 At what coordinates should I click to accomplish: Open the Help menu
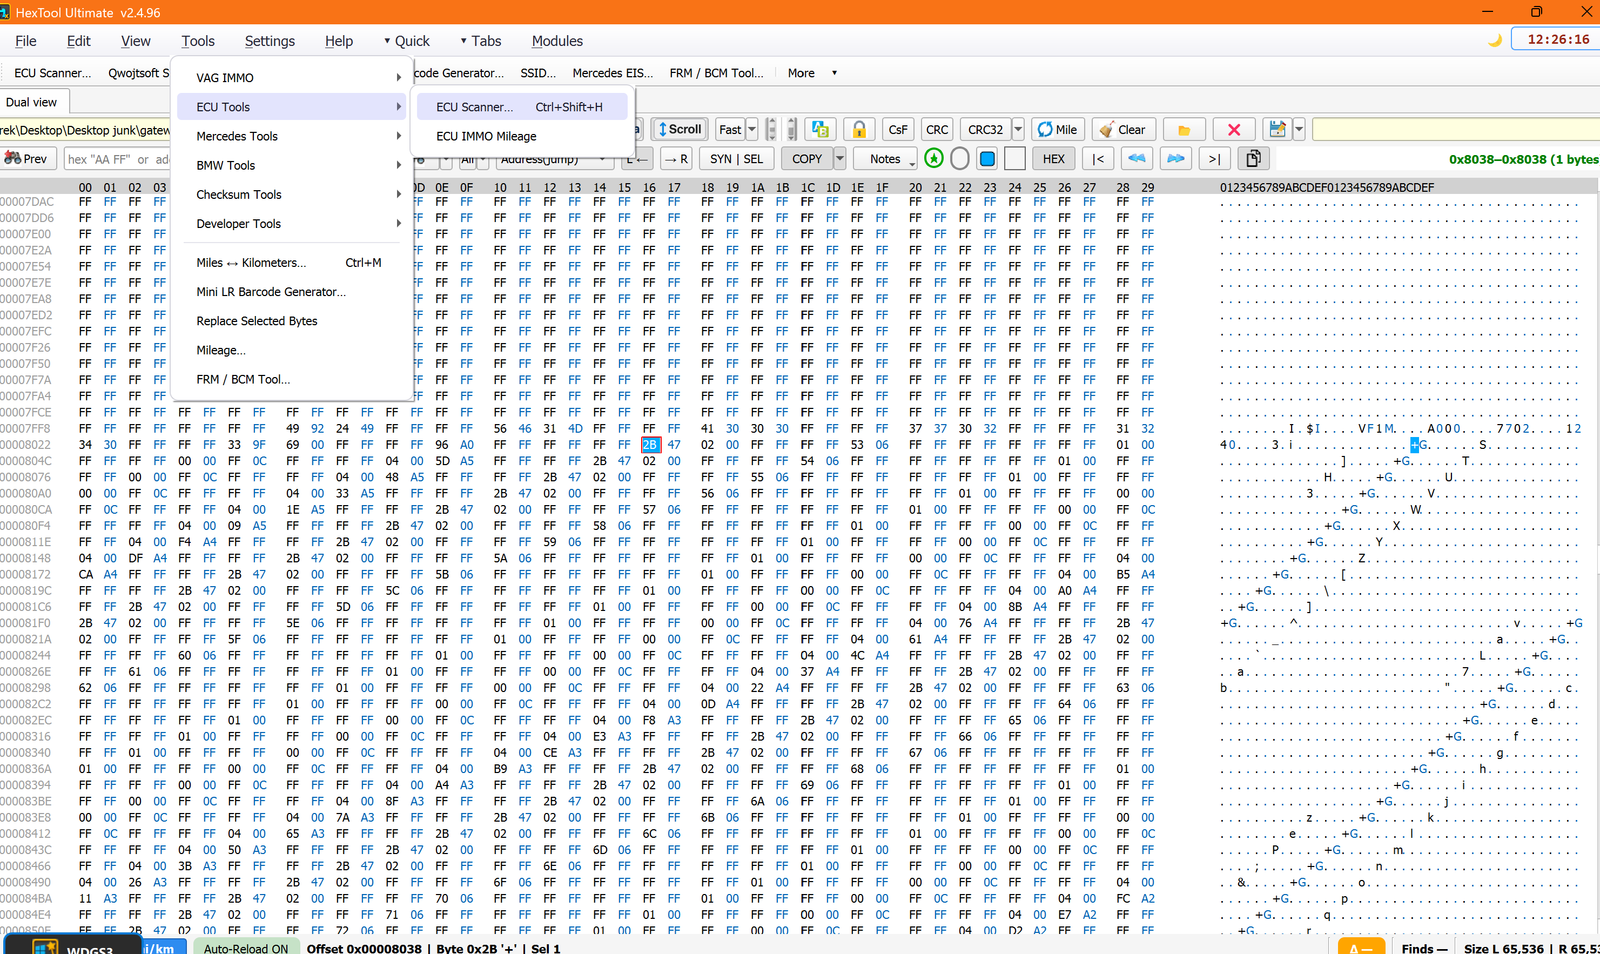pos(339,41)
